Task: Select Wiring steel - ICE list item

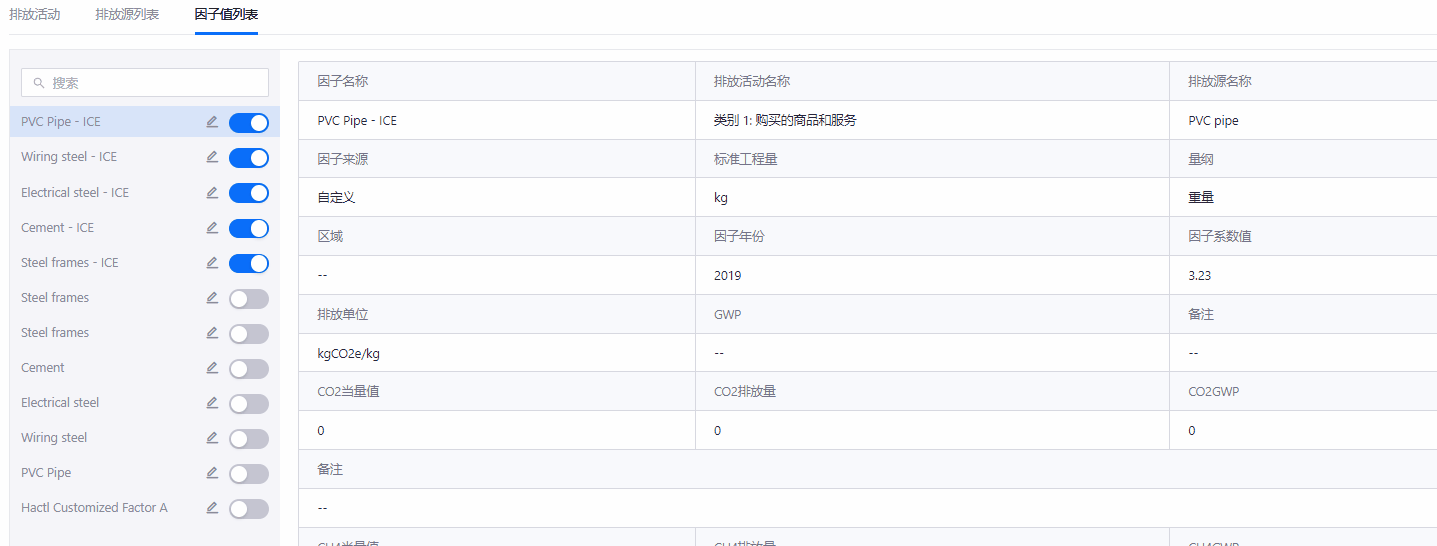Action: tap(69, 157)
